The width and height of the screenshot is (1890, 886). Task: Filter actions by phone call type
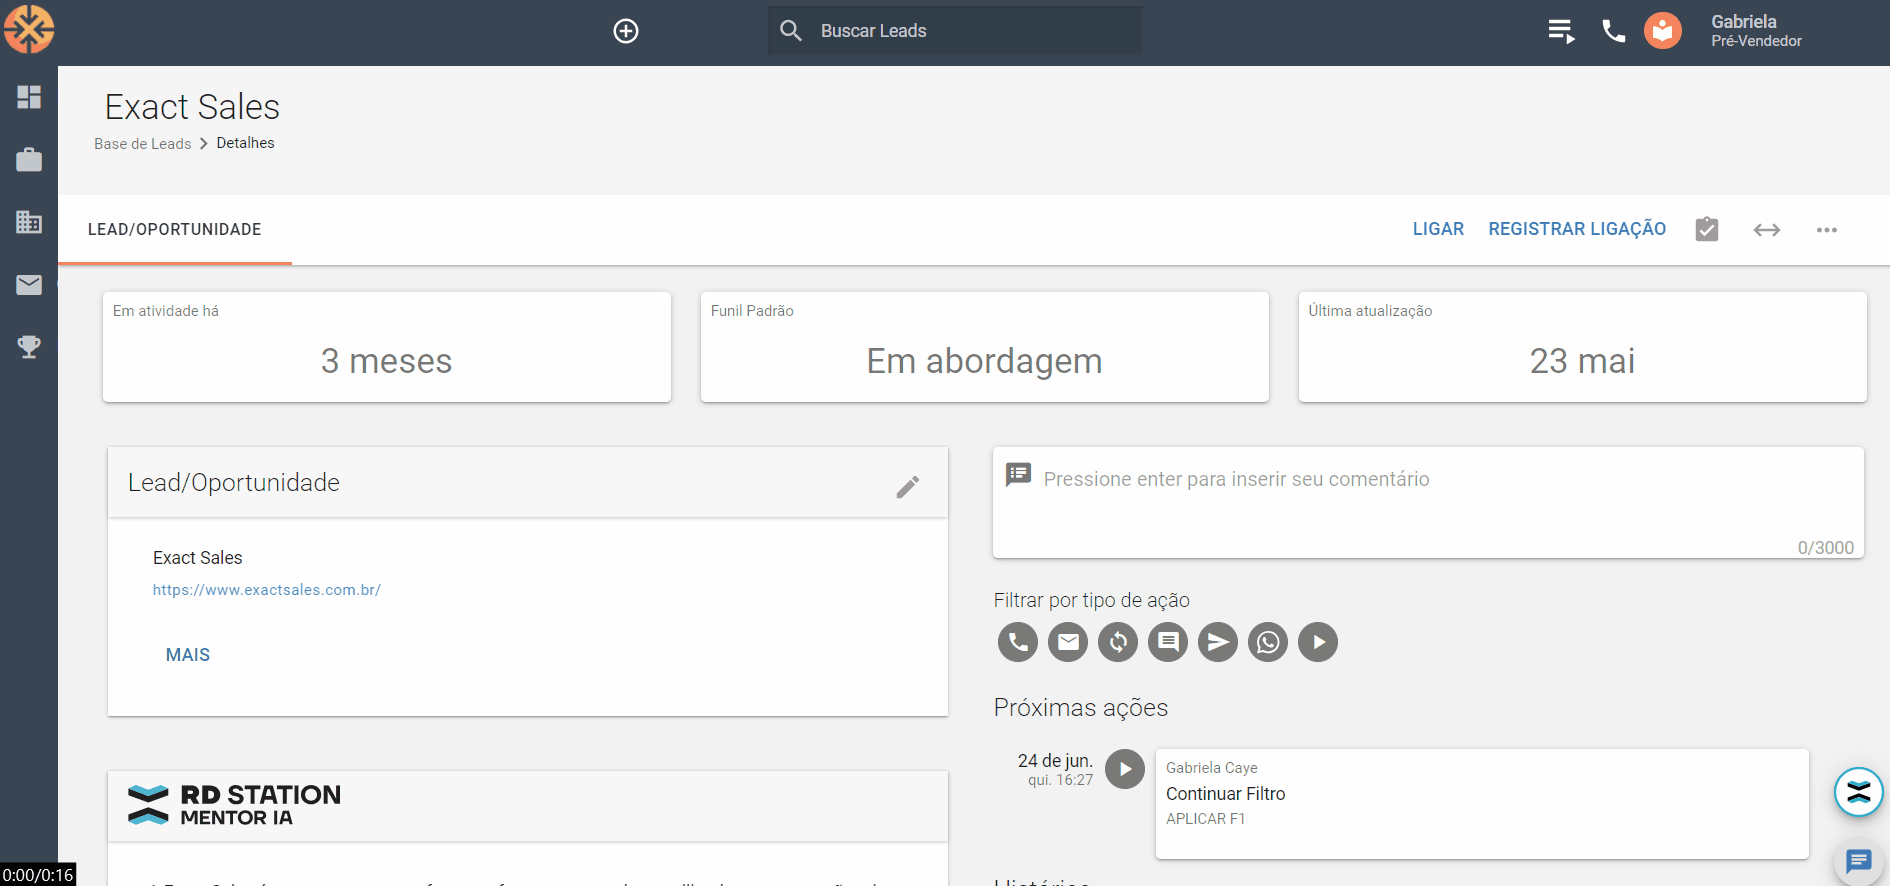[1018, 642]
